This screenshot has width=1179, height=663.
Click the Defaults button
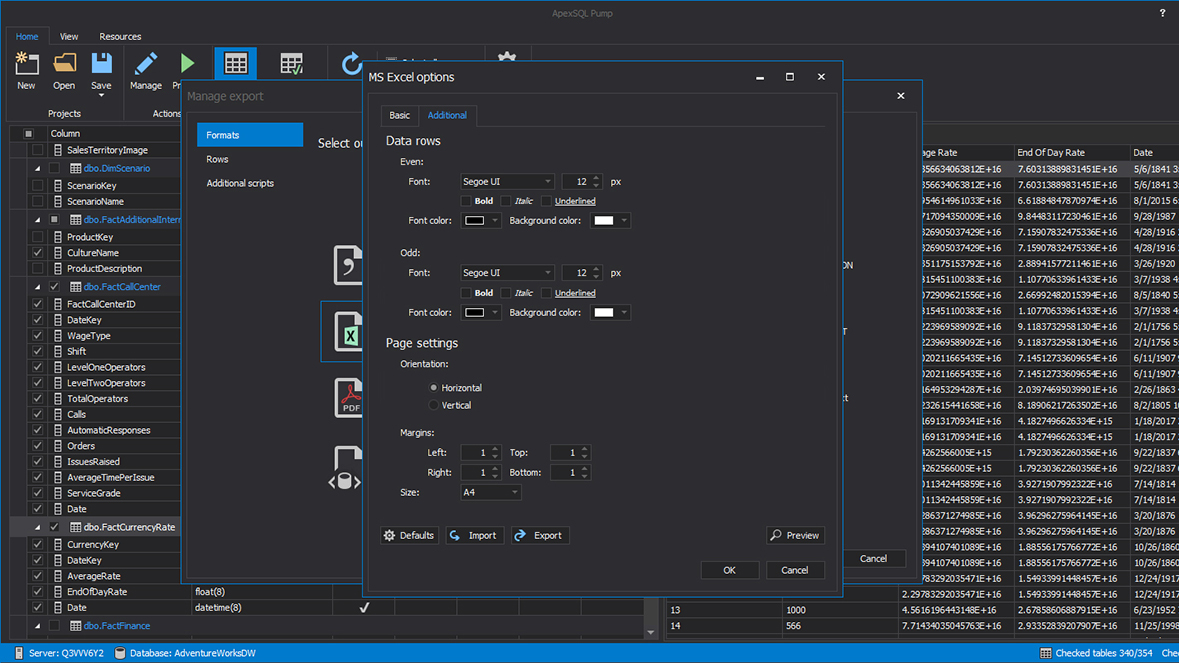(x=409, y=535)
